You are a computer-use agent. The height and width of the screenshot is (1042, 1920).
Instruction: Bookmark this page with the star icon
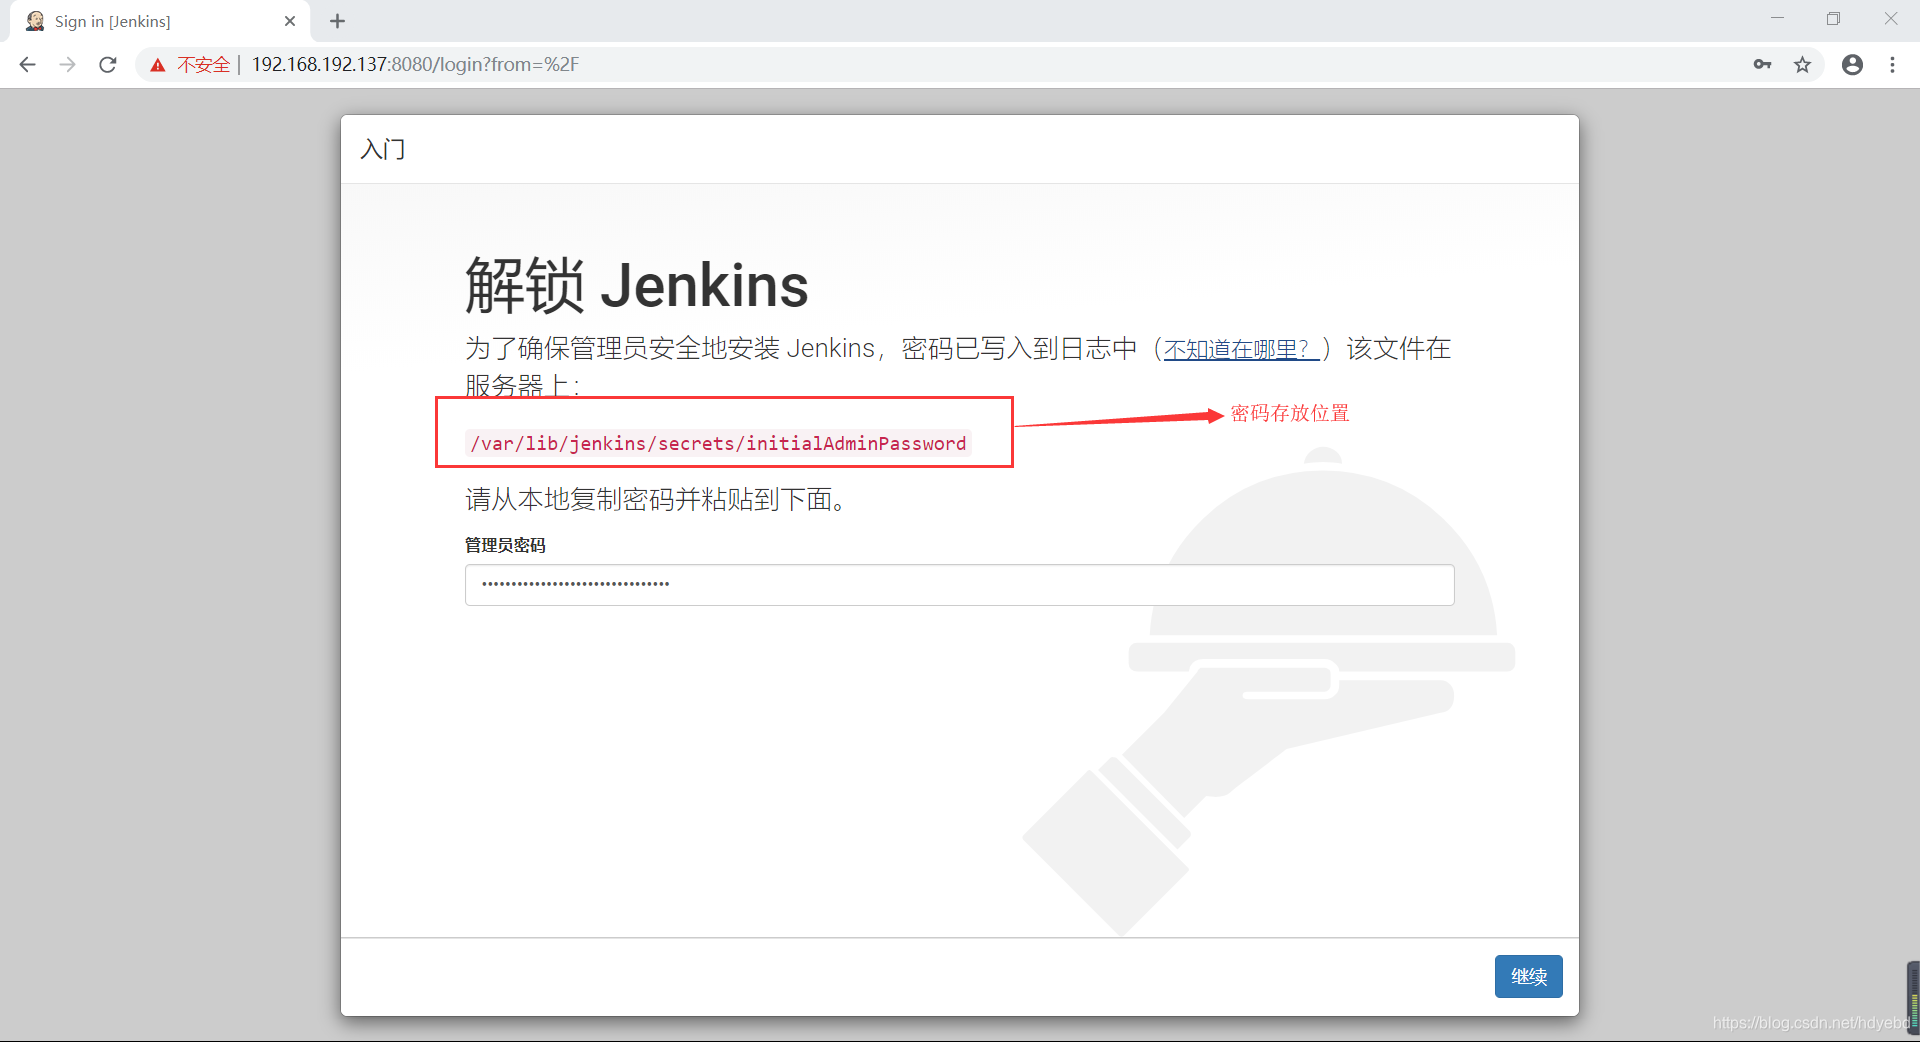pos(1802,65)
